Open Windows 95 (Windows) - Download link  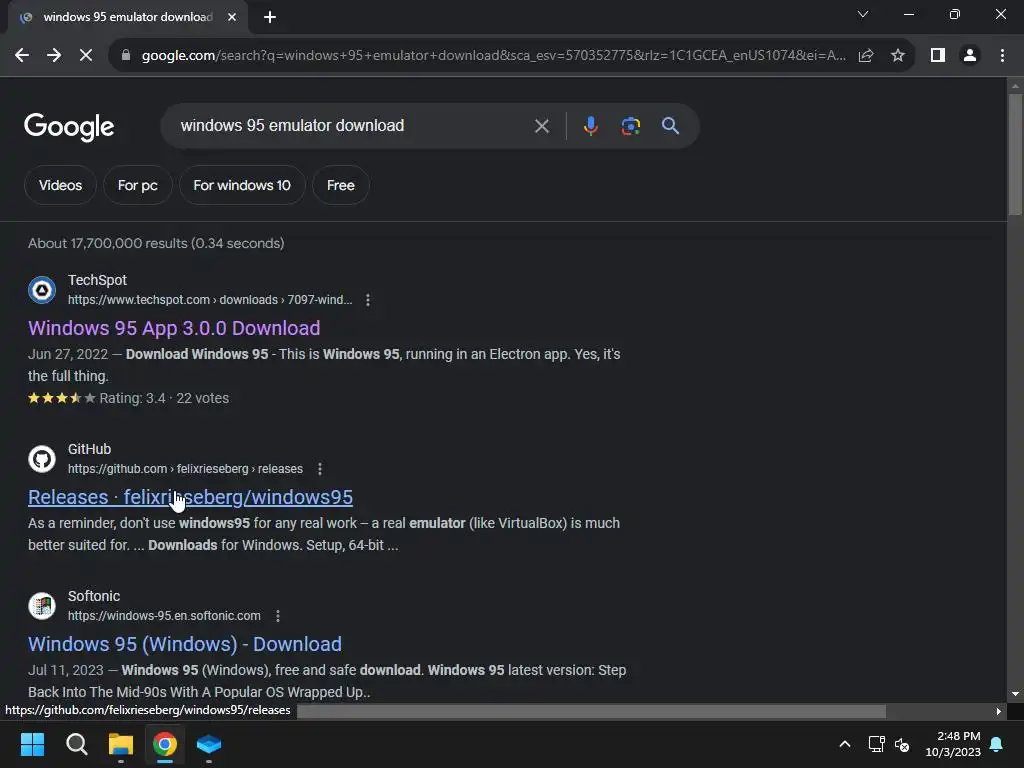coord(185,644)
